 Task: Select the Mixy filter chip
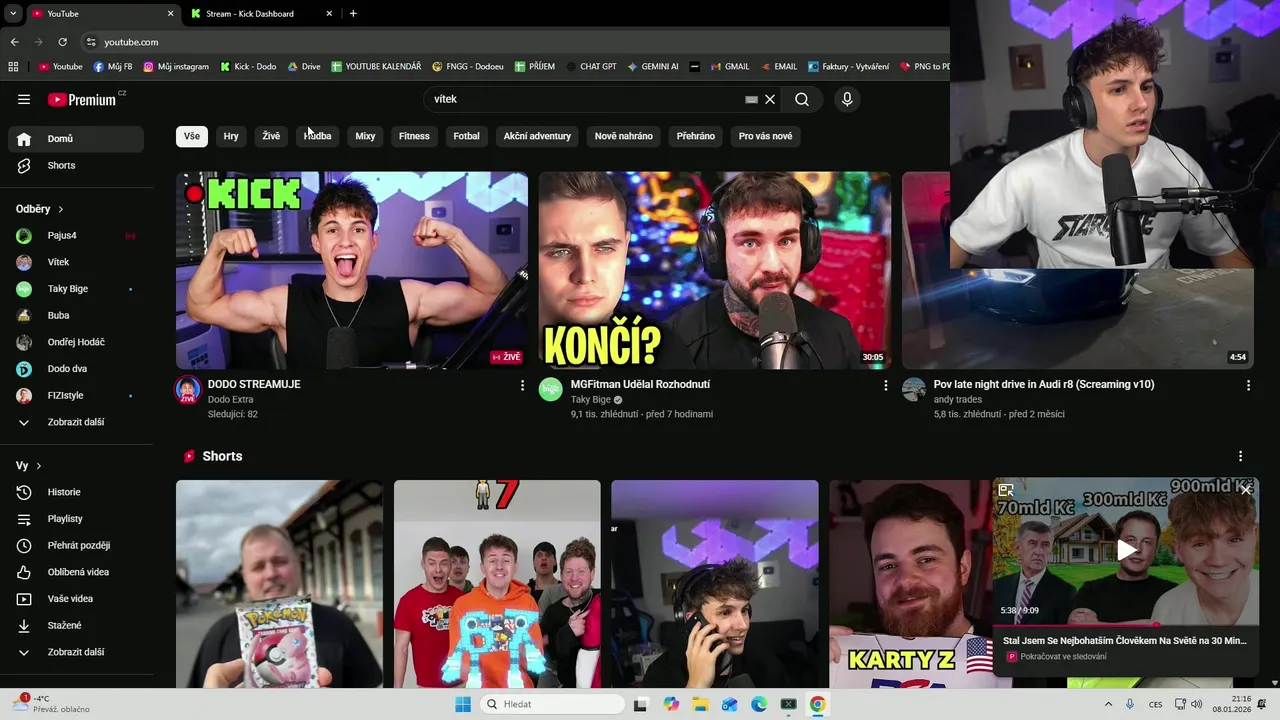[365, 136]
